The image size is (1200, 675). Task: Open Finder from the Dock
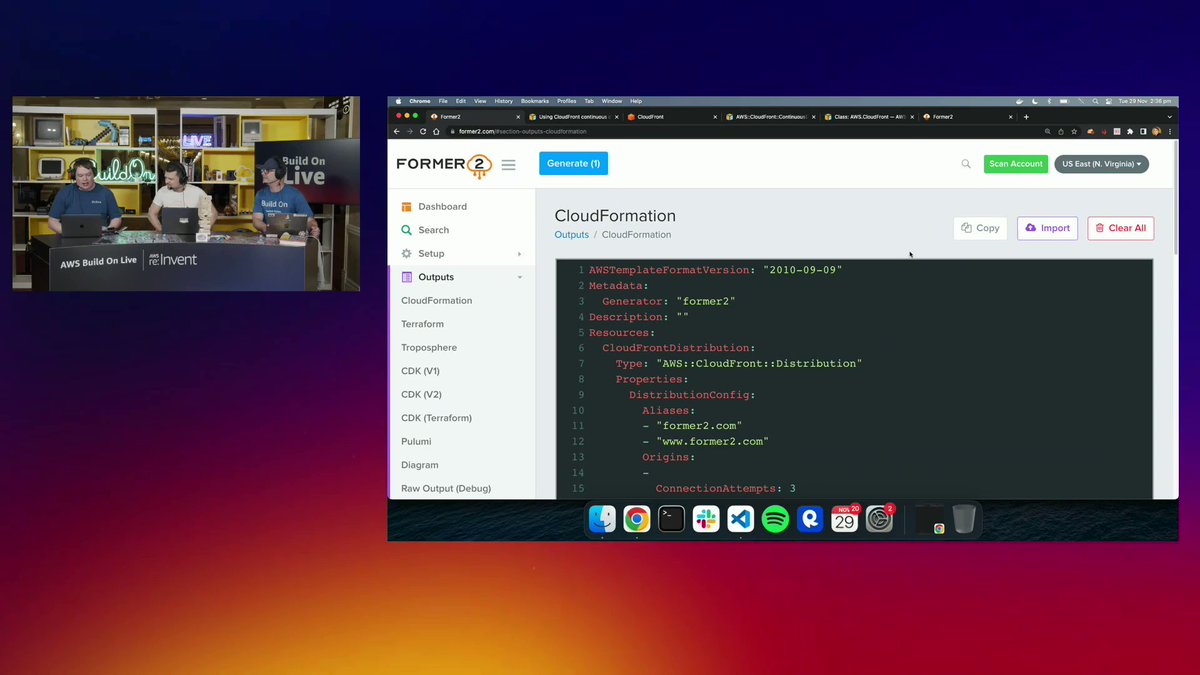coord(602,519)
